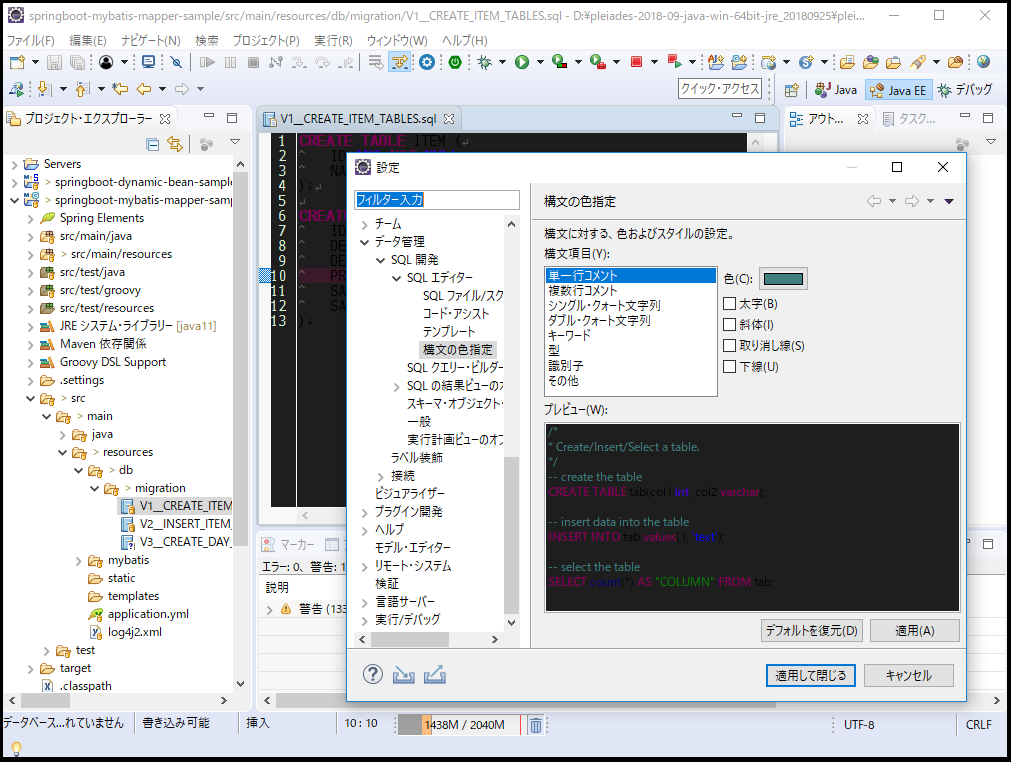Viewport: 1011px width, 762px height.
Task: Select log4j2.xml in Project Explorer
Action: (135, 632)
